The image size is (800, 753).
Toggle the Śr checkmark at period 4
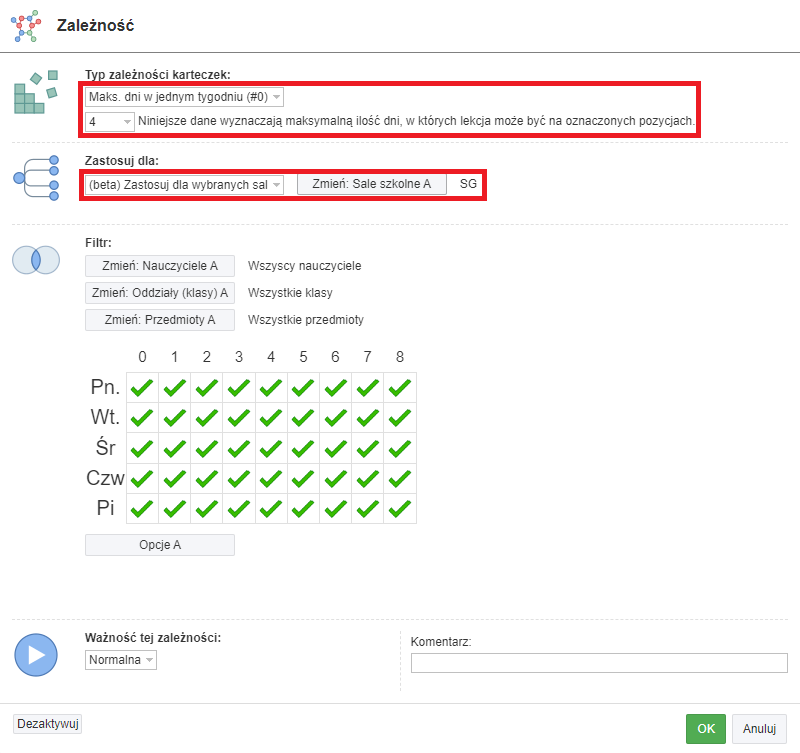click(271, 448)
